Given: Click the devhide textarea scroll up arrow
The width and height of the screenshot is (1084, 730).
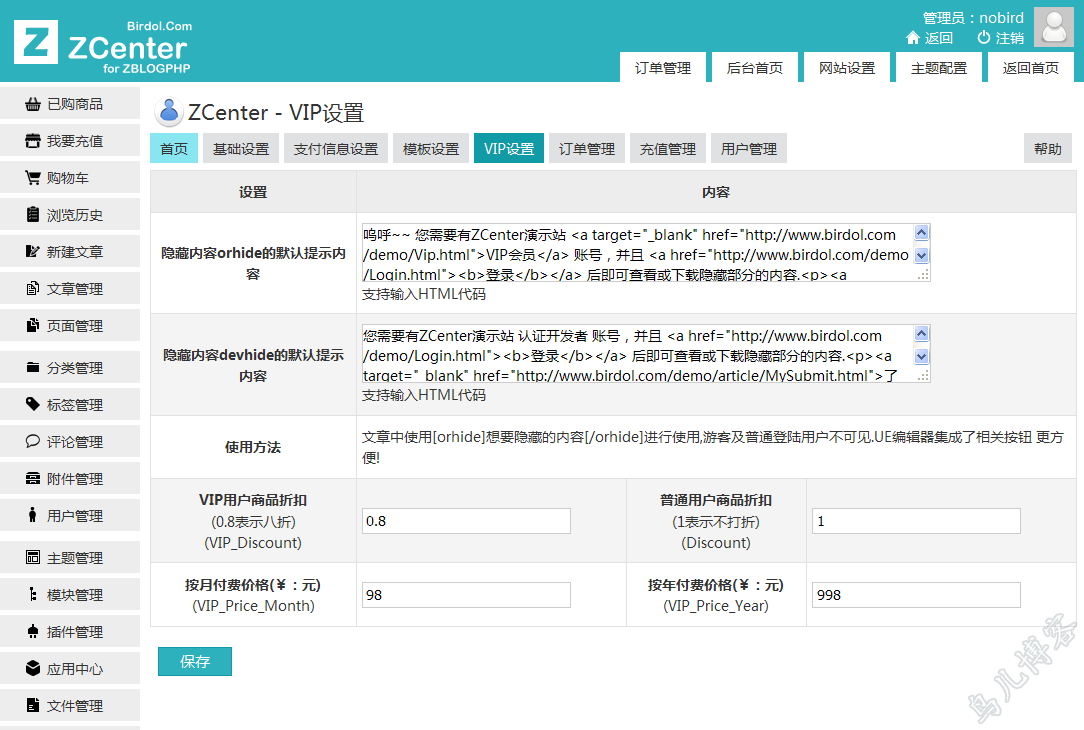Looking at the screenshot, I should [922, 334].
